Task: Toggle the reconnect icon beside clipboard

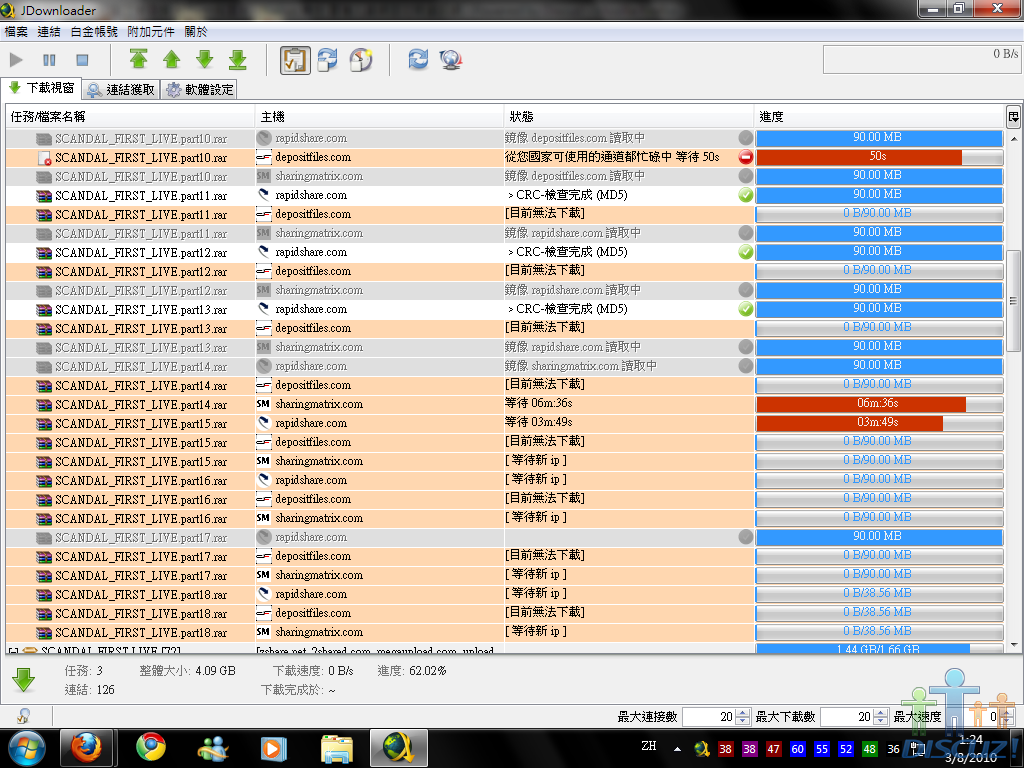Action: point(328,60)
